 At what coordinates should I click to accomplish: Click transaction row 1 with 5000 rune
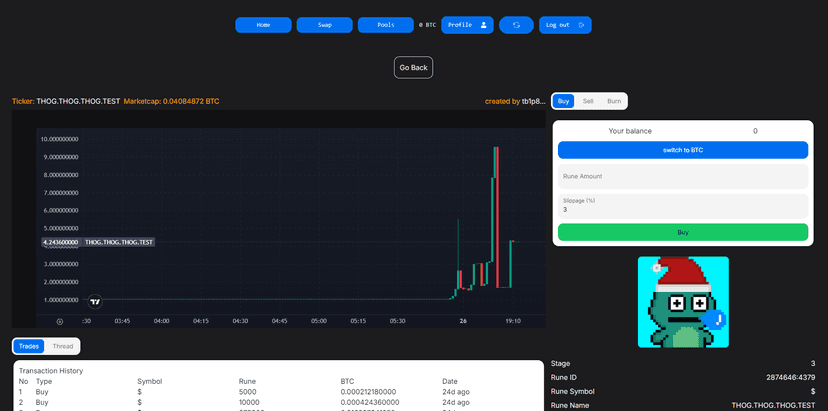click(x=278, y=392)
